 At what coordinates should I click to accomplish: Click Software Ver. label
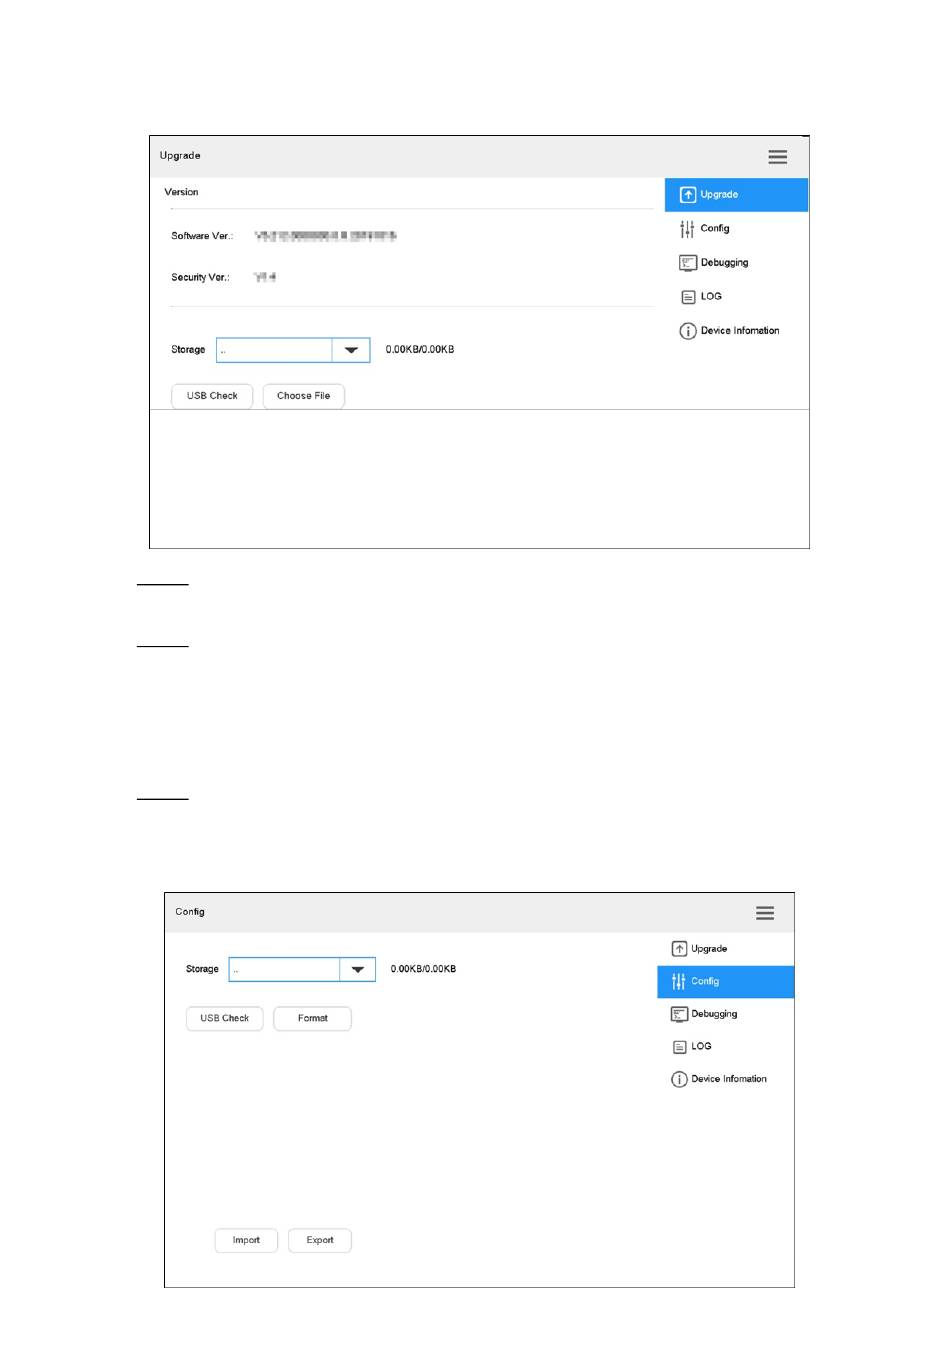[202, 236]
